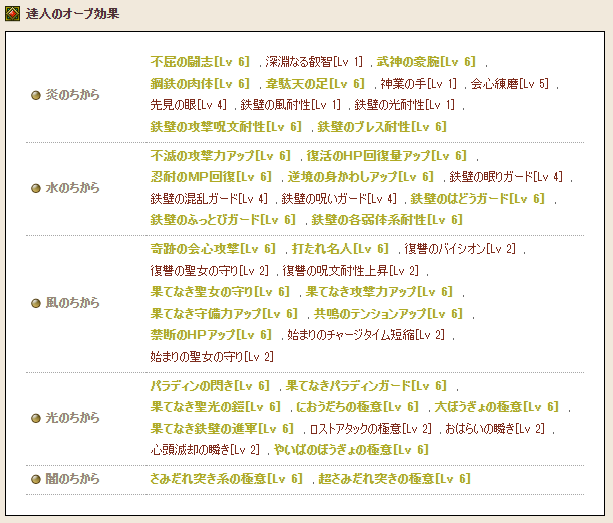This screenshot has width=613, height=523.
Task: Click 禁断のHPアップ[Lv 6]
Action: (x=211, y=335)
